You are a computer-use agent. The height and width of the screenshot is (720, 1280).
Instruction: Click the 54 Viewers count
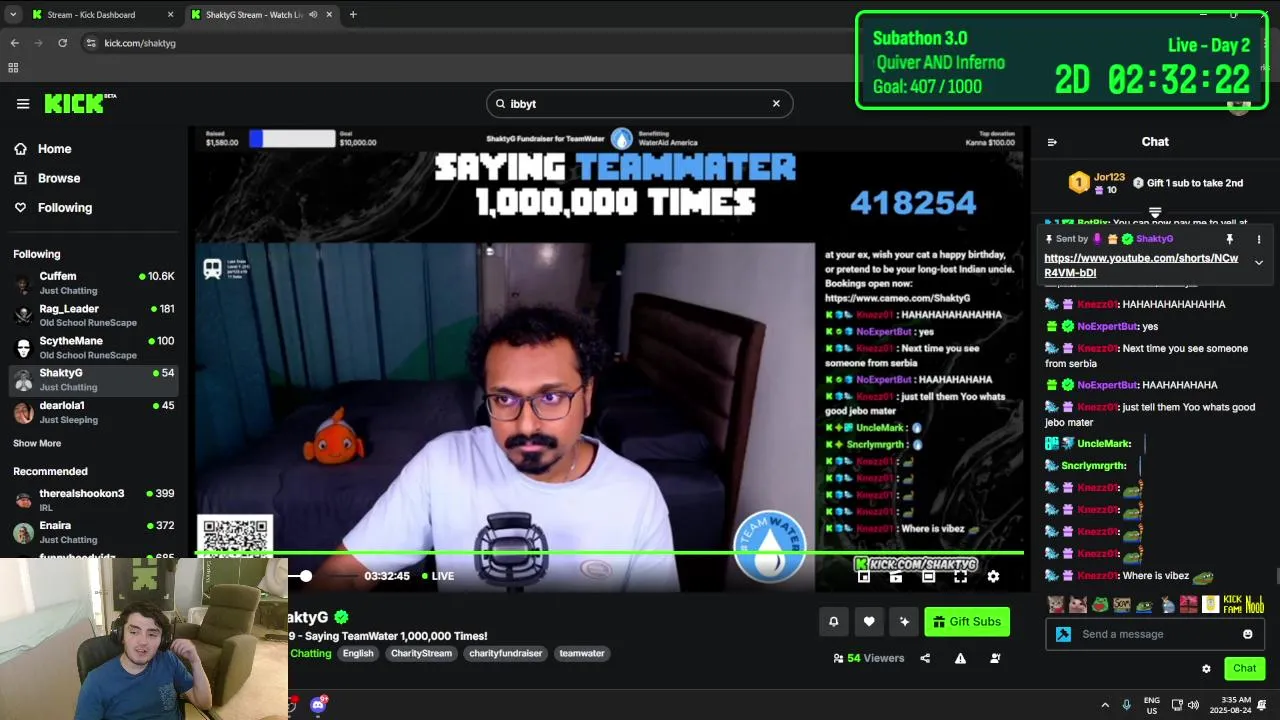(869, 658)
